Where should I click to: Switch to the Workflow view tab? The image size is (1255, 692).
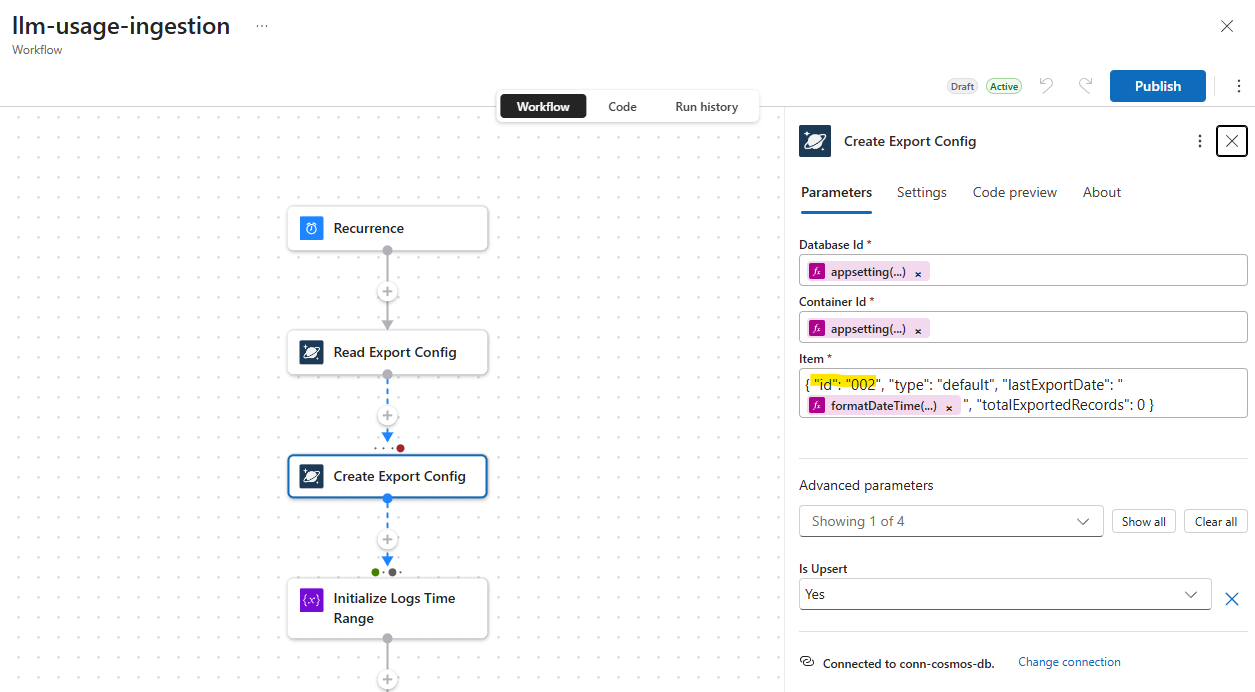pos(543,106)
